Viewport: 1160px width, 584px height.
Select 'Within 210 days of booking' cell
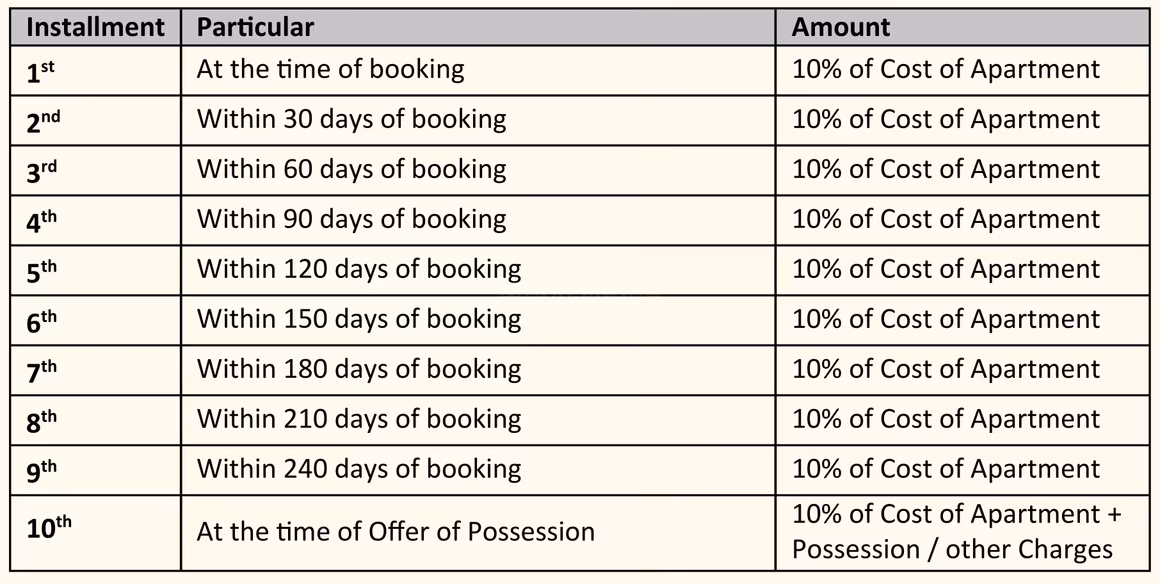[x=478, y=420]
